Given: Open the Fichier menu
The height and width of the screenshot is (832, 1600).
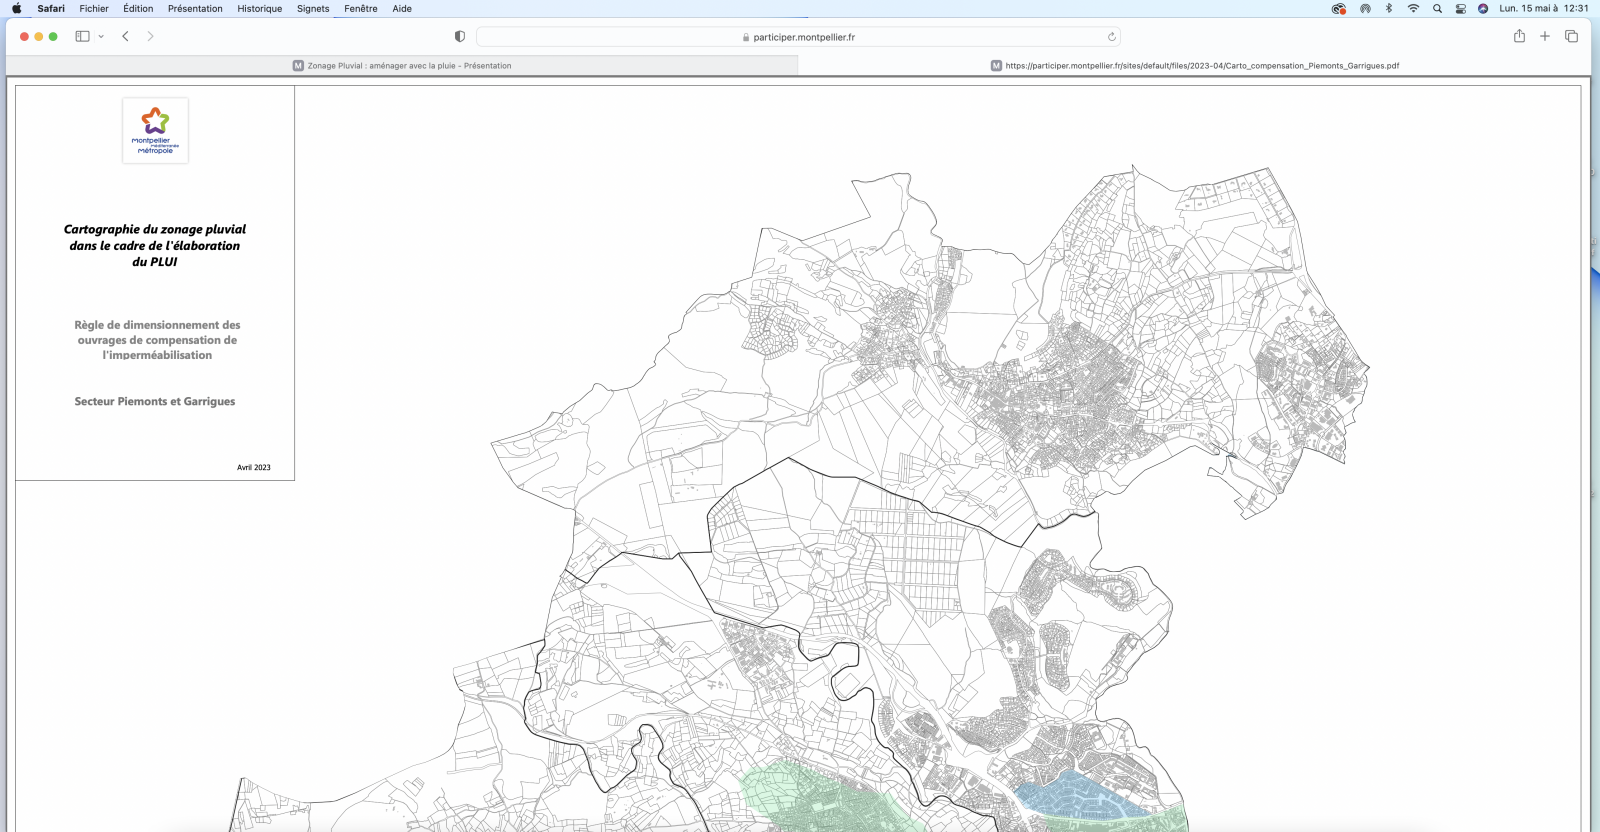Looking at the screenshot, I should 94,8.
